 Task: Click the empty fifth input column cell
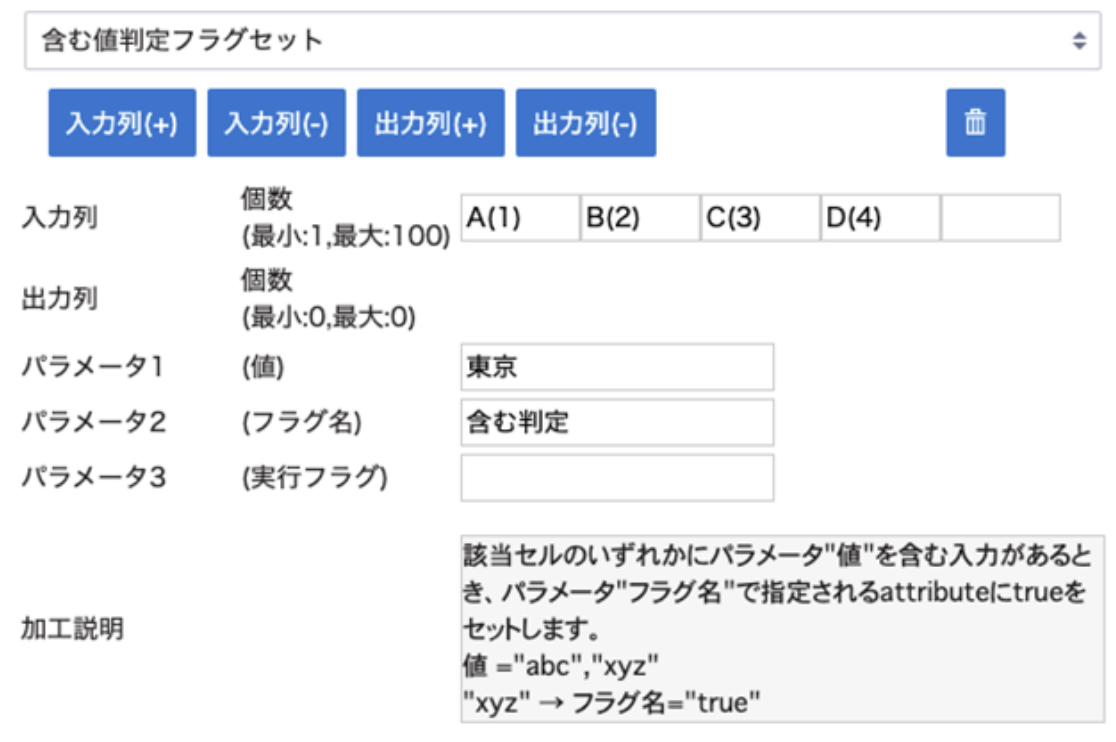pyautogui.click(x=1000, y=218)
